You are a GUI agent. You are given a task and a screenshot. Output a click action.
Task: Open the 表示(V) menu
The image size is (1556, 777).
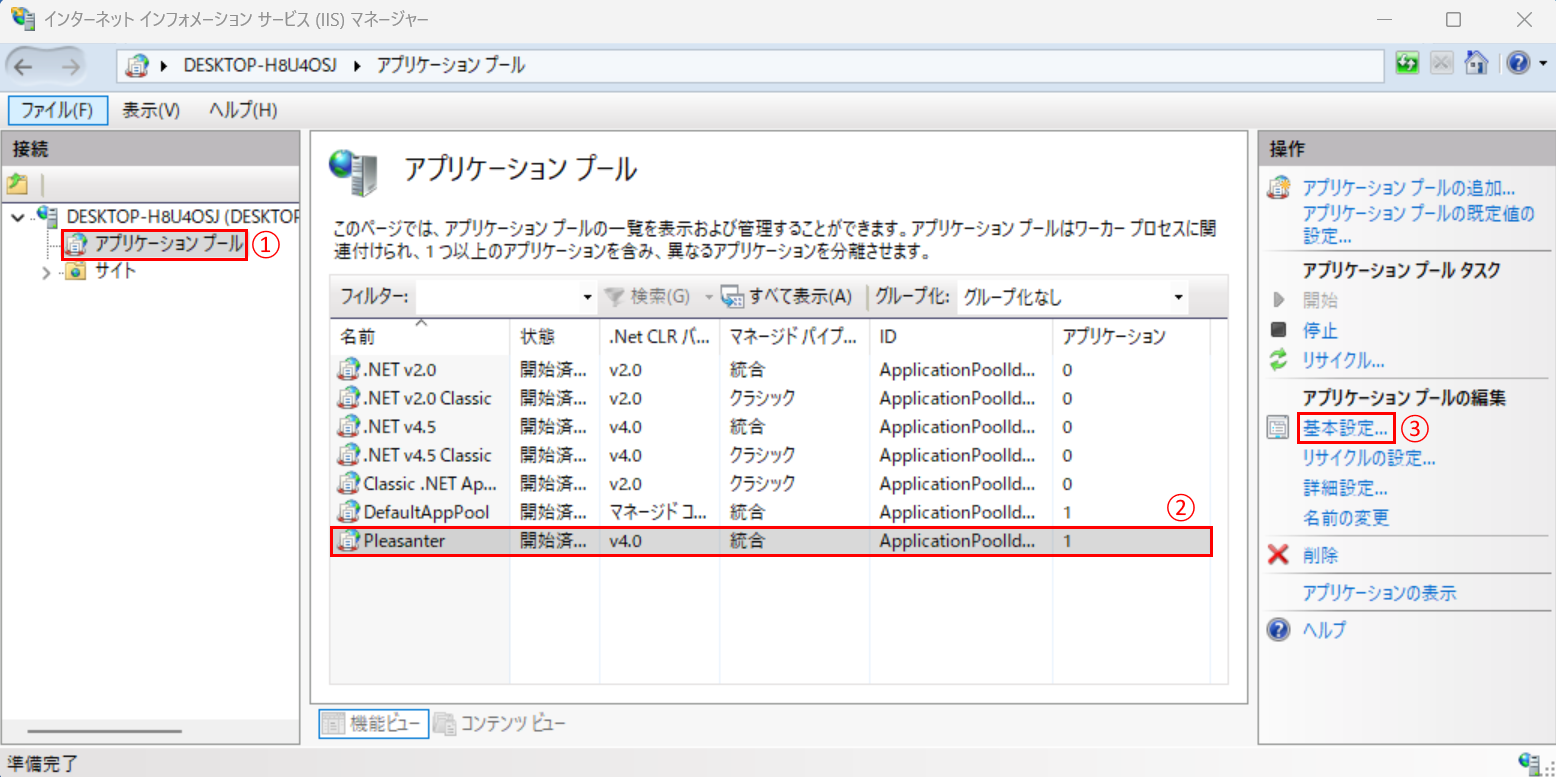[x=151, y=110]
